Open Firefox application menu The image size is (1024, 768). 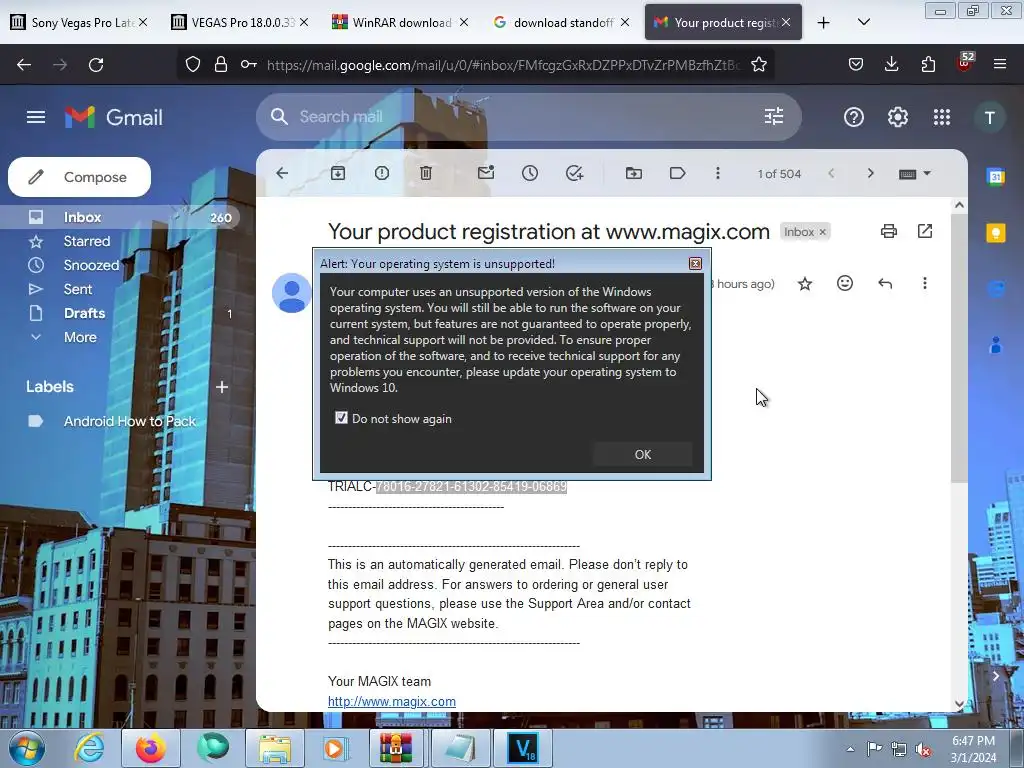tap(999, 64)
